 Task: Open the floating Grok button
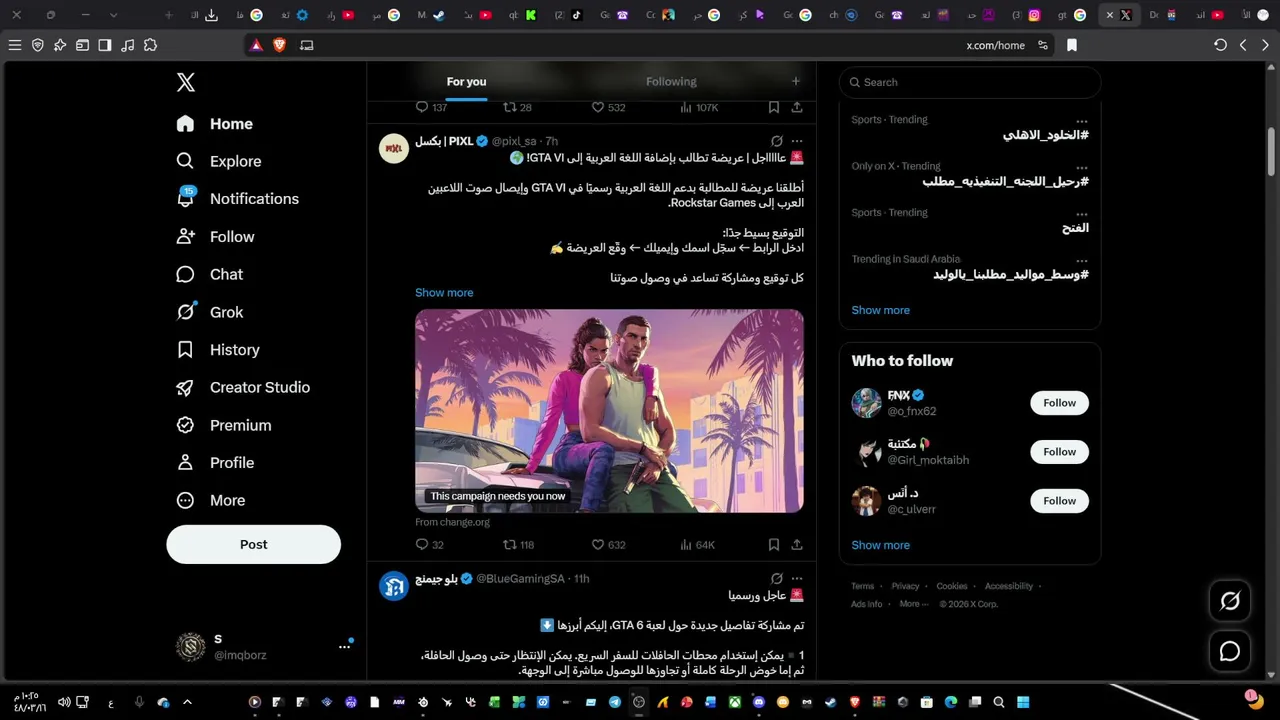(1230, 601)
